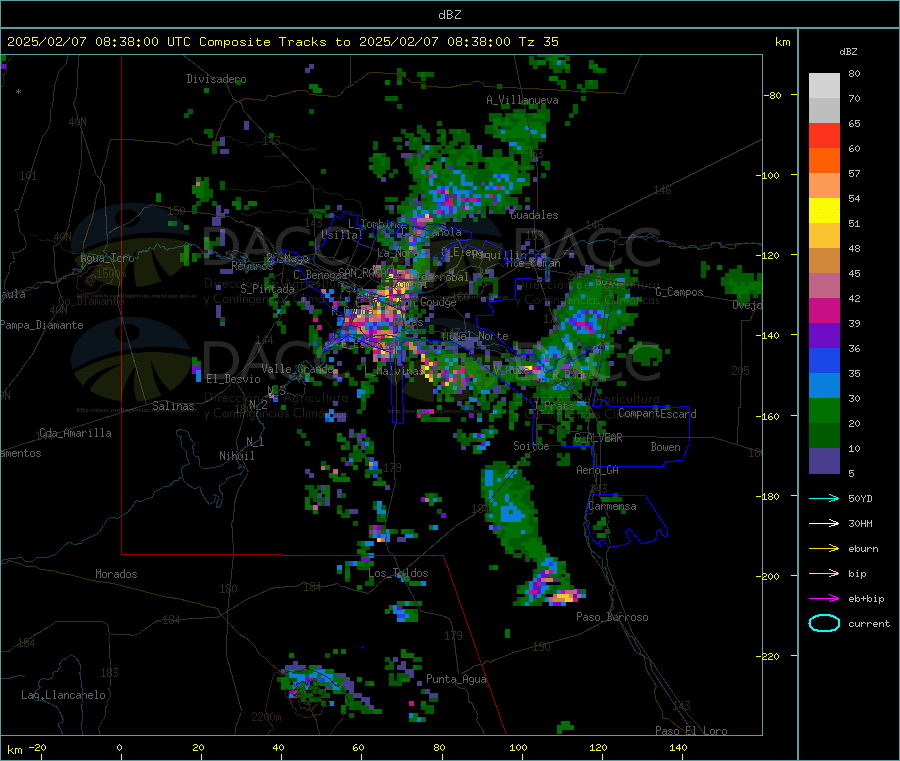Viewport: 900px width, 761px height.
Task: Click the 'Guadales' place label
Action: click(x=534, y=215)
